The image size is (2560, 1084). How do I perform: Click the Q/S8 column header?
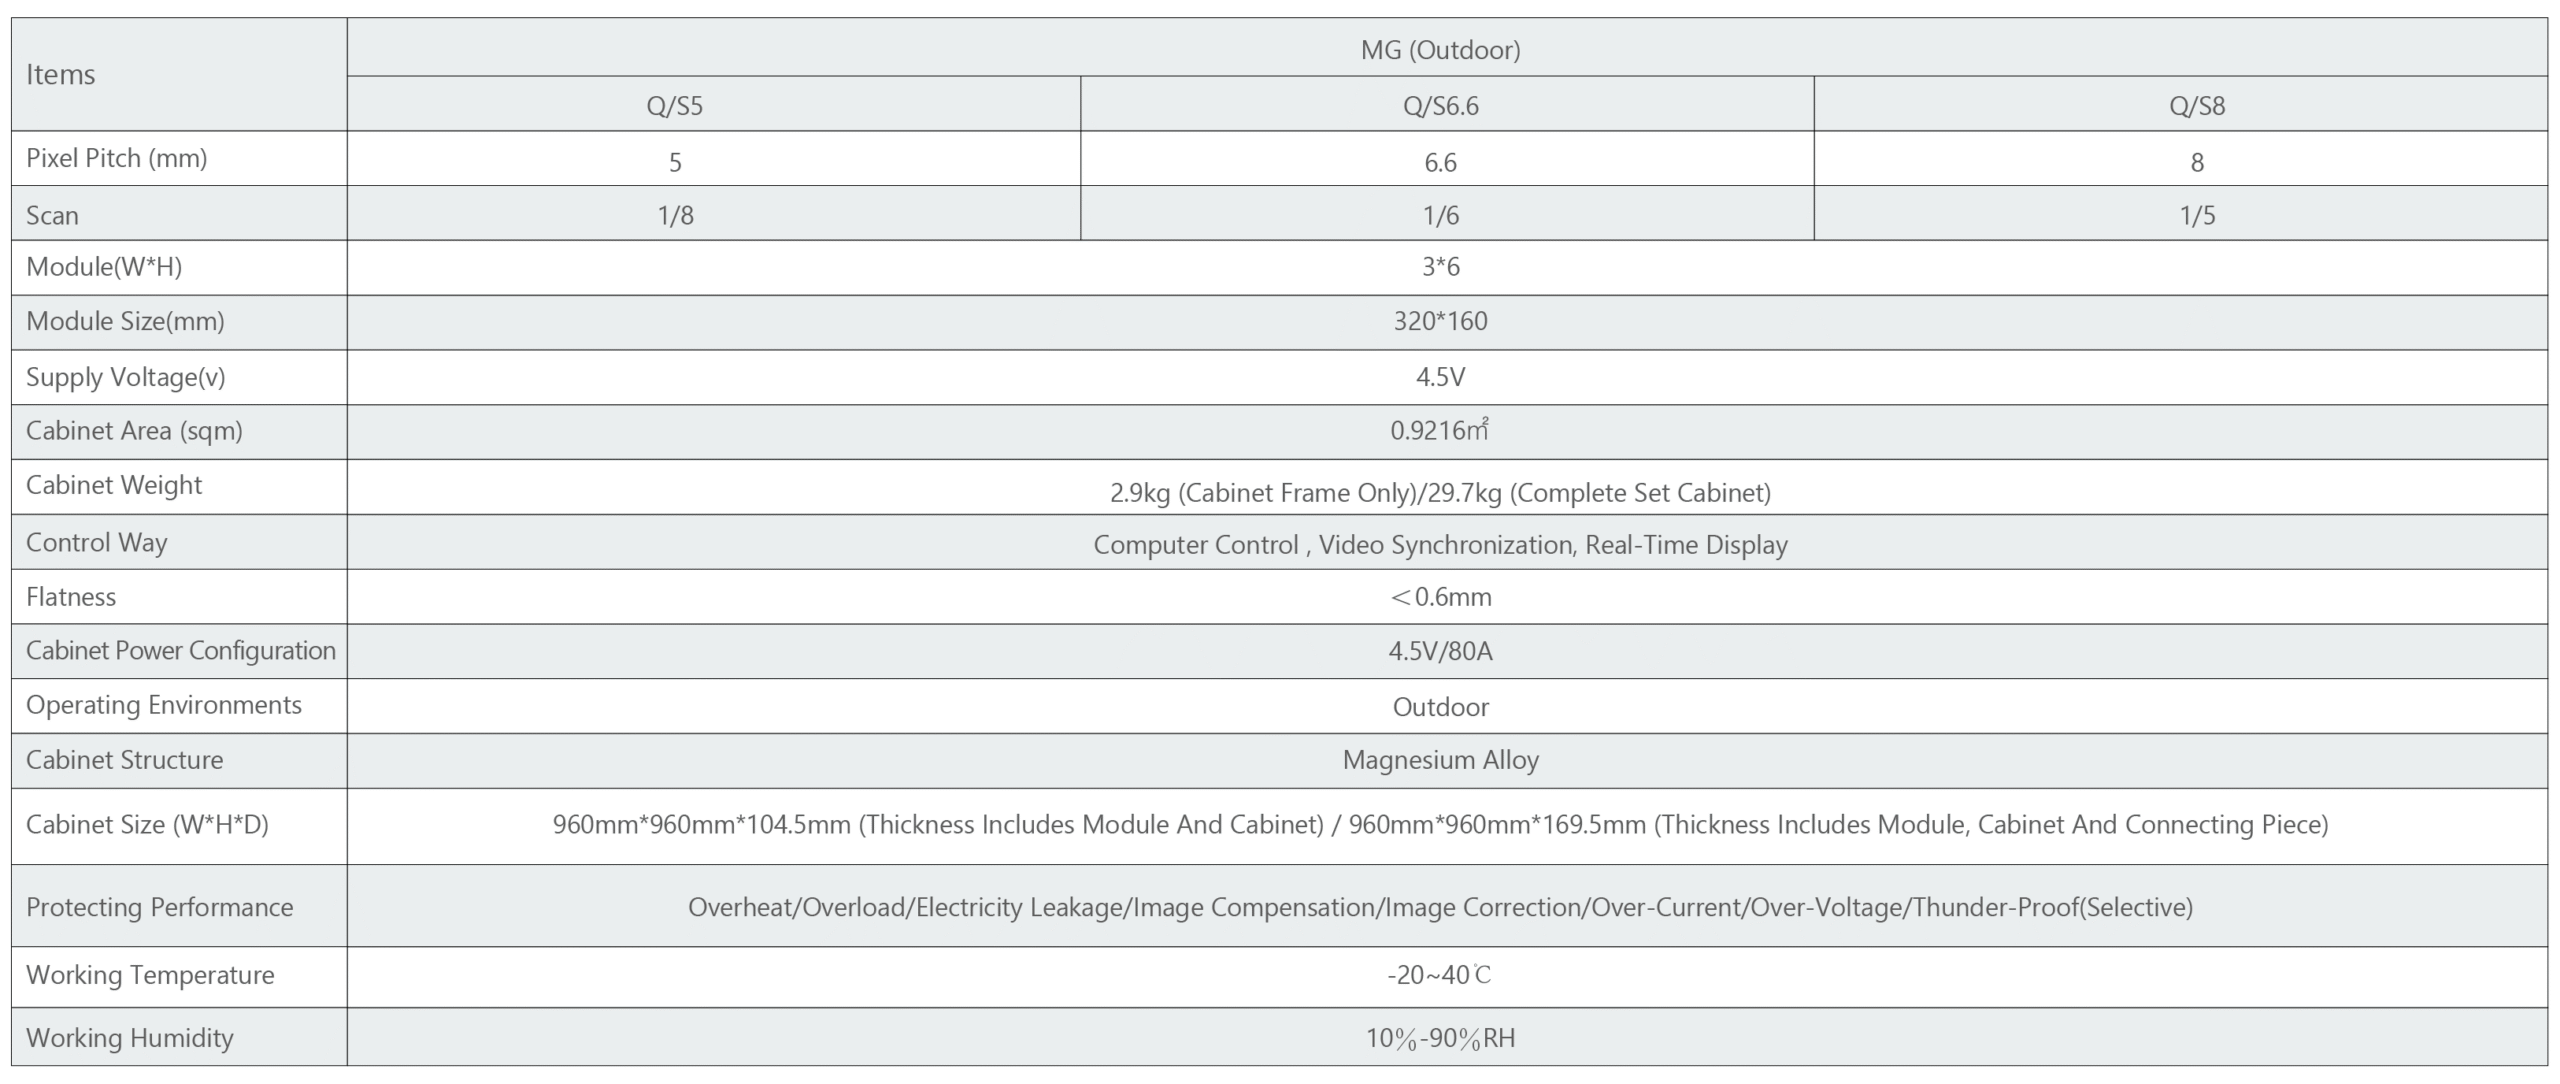tap(2197, 106)
